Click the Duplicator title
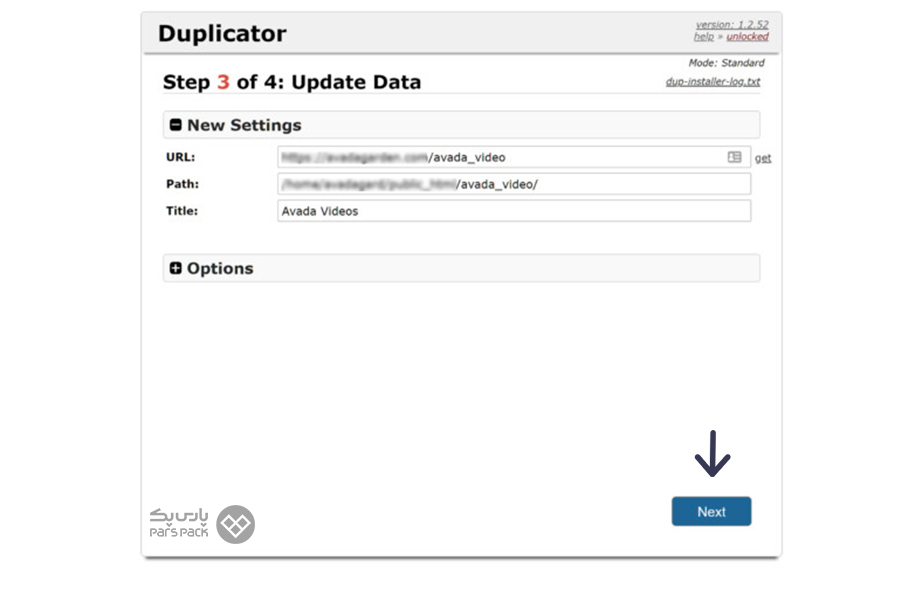 point(222,33)
